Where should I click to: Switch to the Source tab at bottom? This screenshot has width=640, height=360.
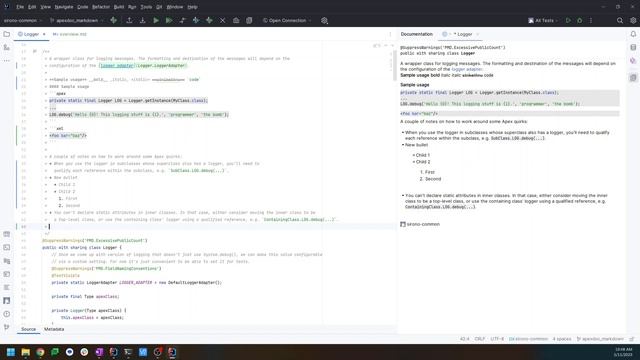coord(28,329)
